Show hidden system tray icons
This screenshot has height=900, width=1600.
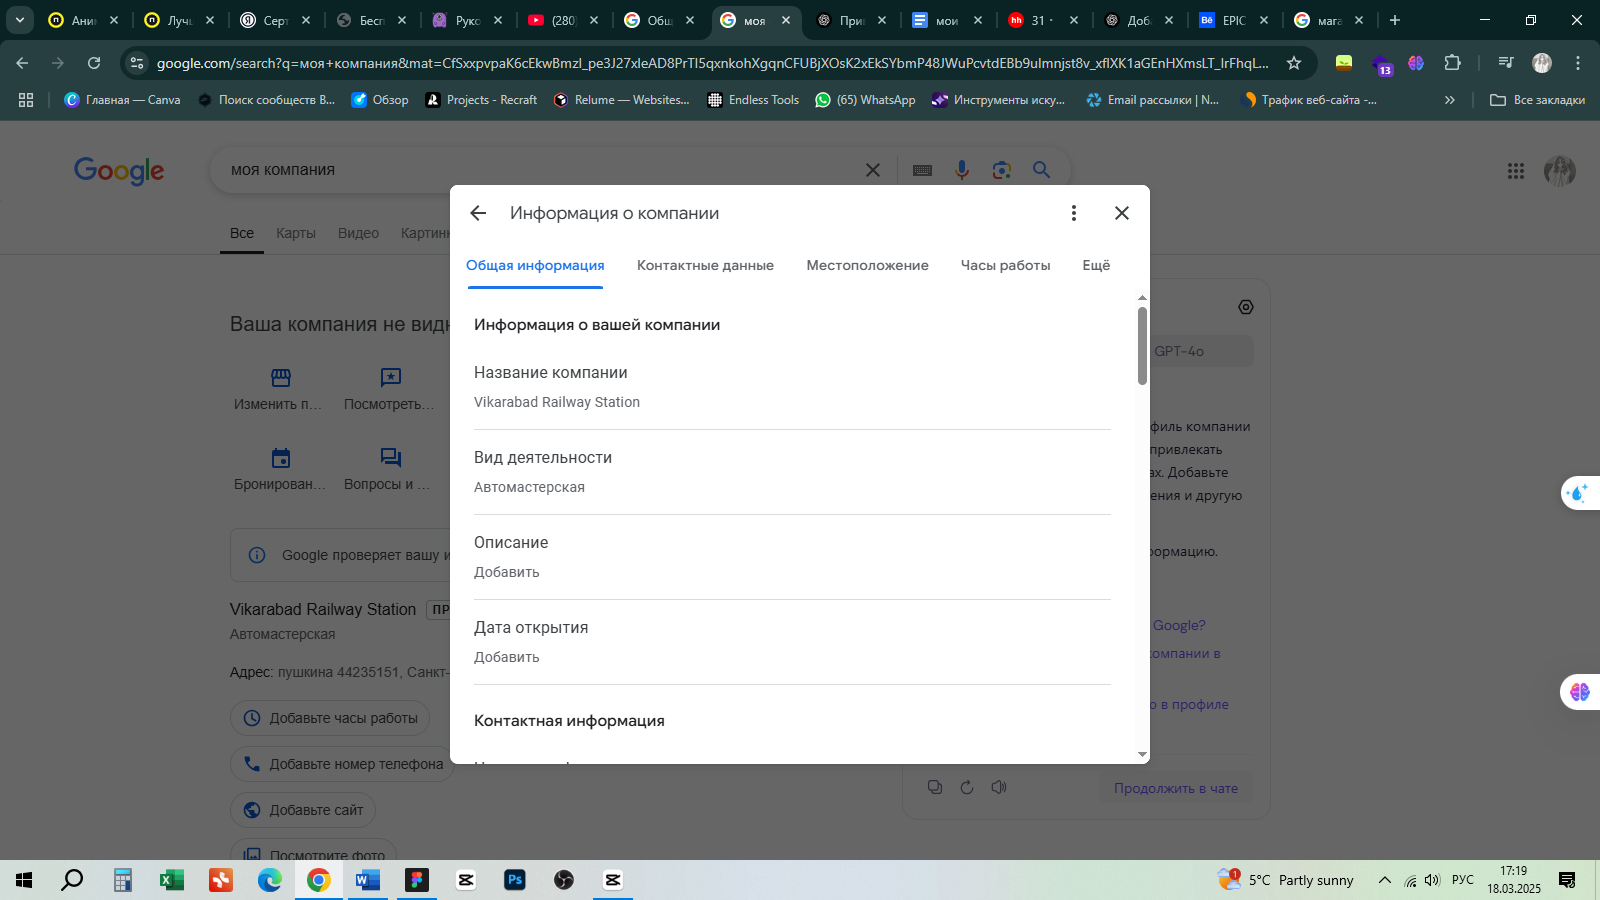coord(1384,880)
